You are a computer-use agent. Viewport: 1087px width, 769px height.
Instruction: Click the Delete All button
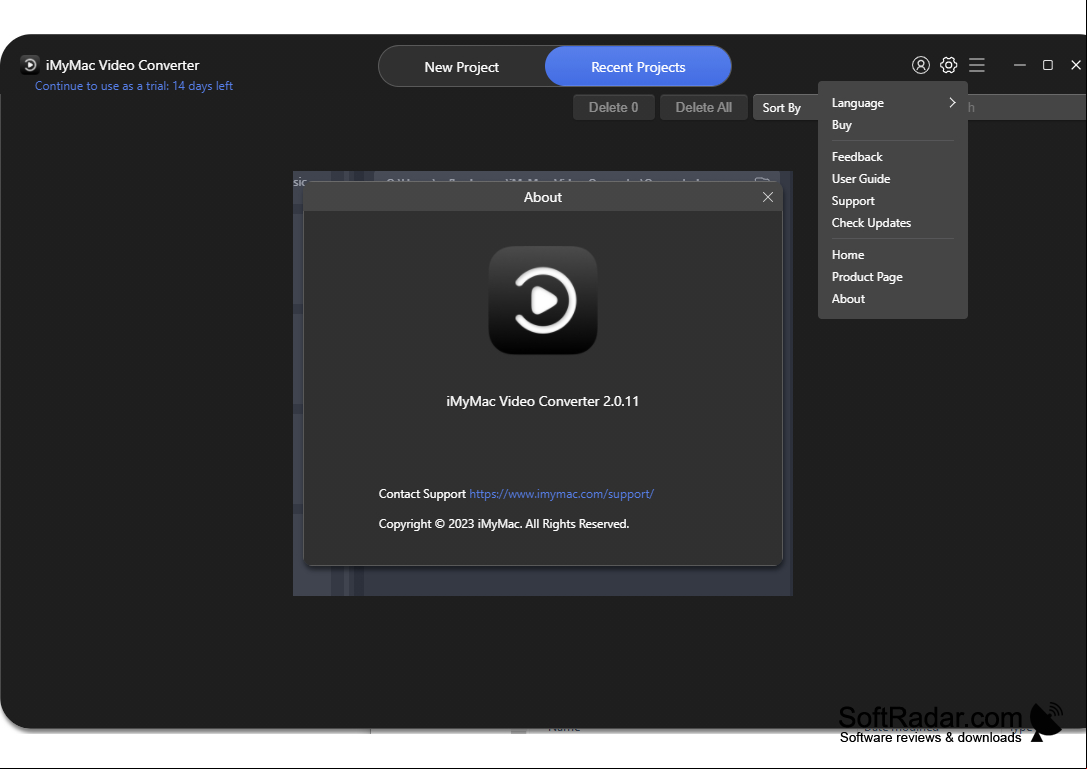(x=704, y=107)
